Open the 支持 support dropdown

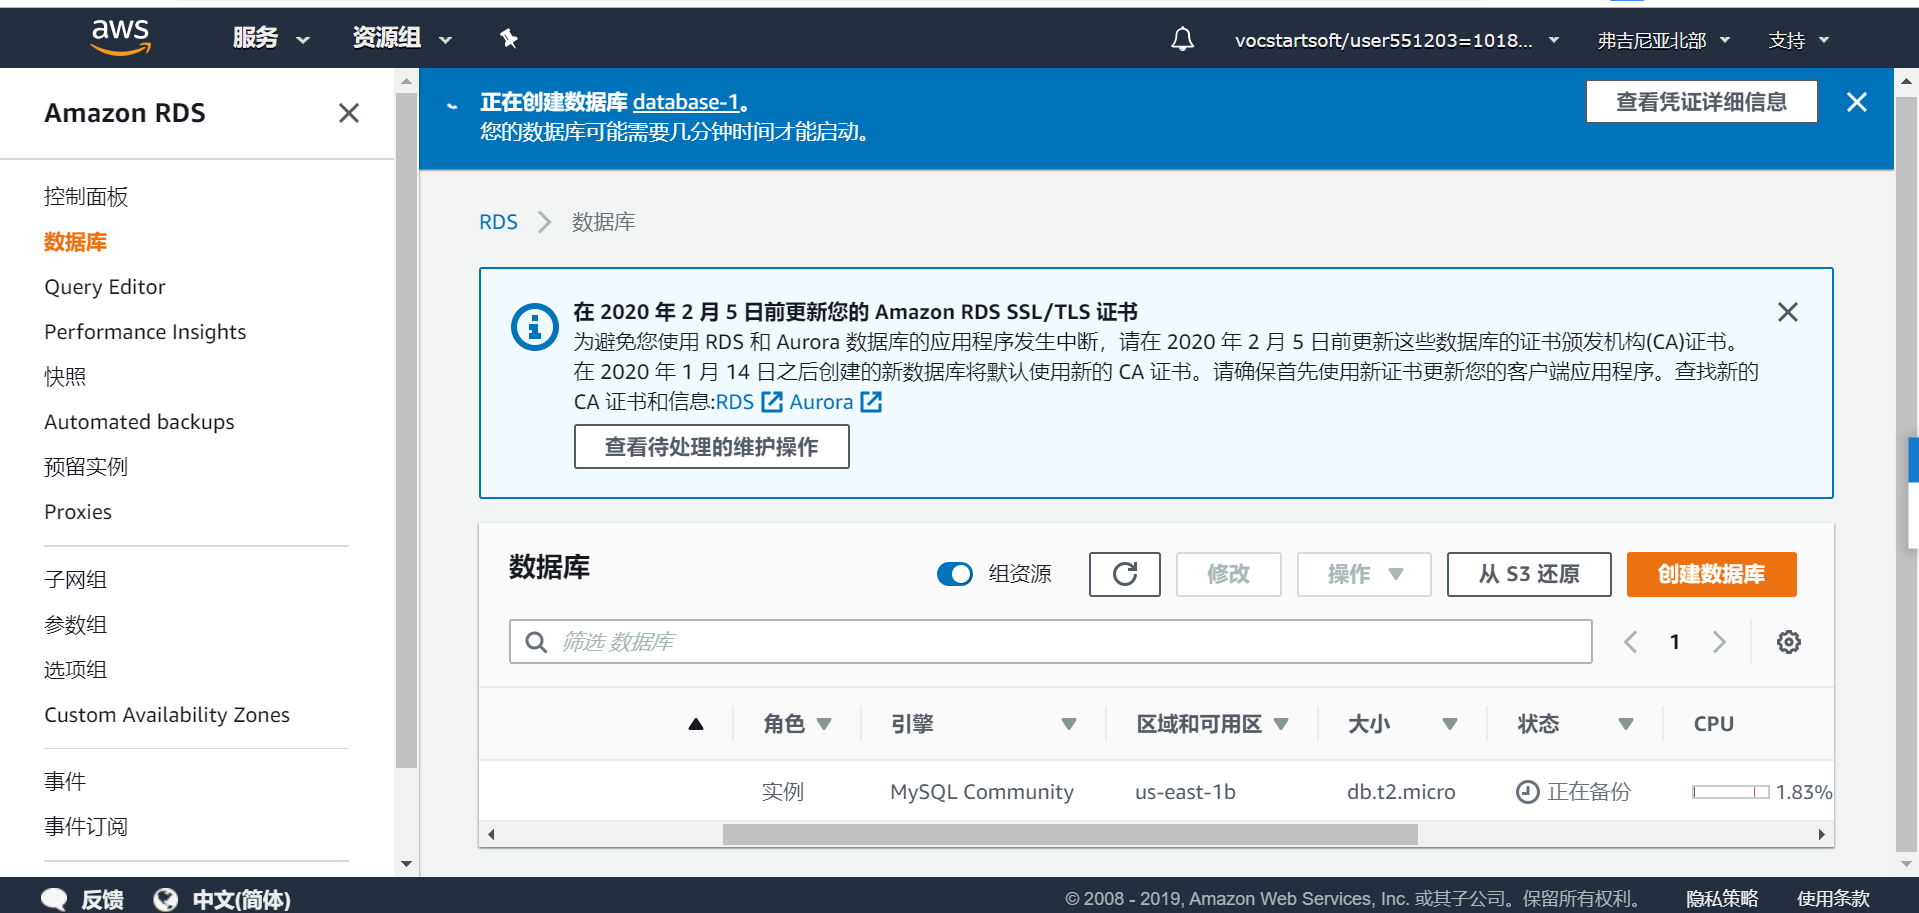1798,40
